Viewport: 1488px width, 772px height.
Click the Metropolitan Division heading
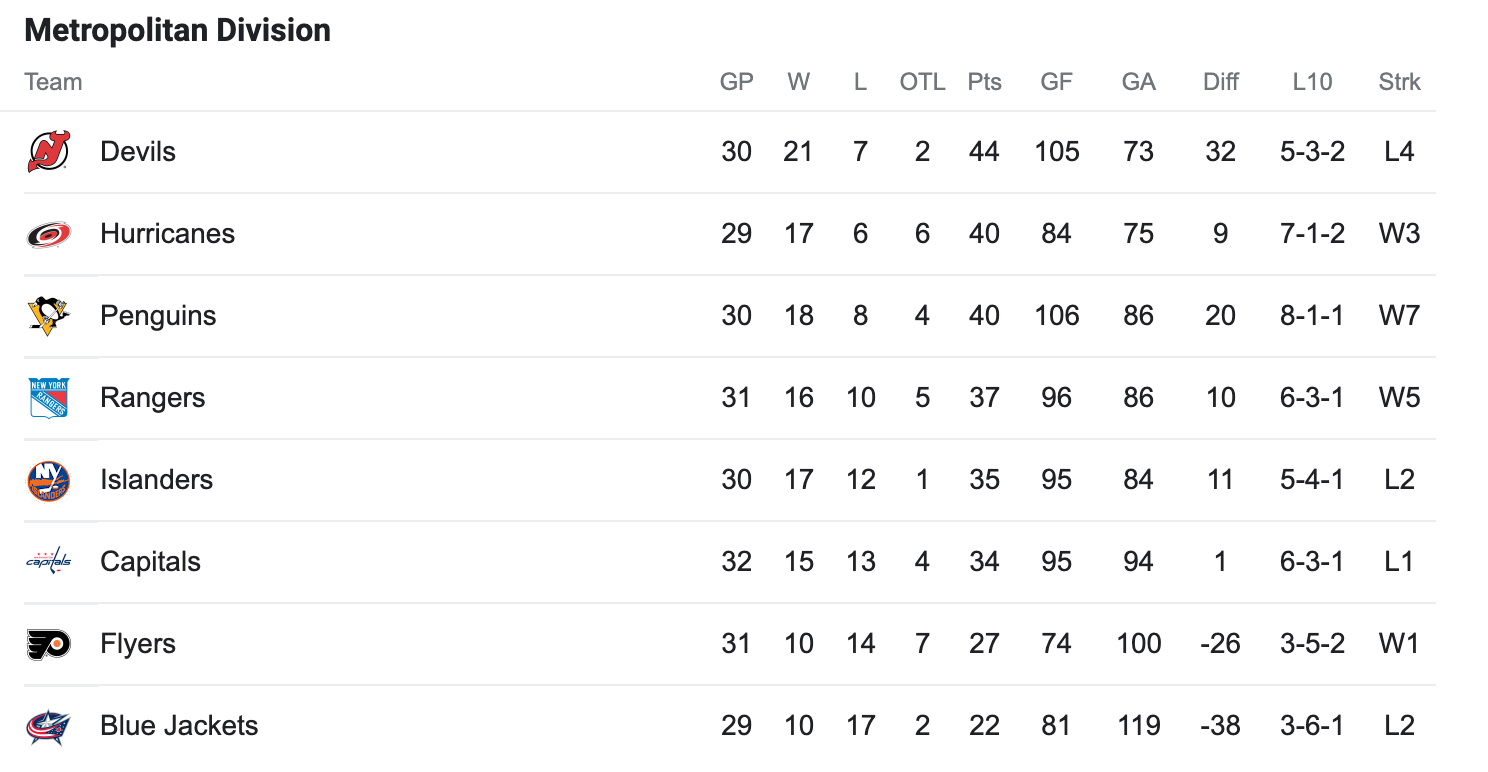click(177, 31)
